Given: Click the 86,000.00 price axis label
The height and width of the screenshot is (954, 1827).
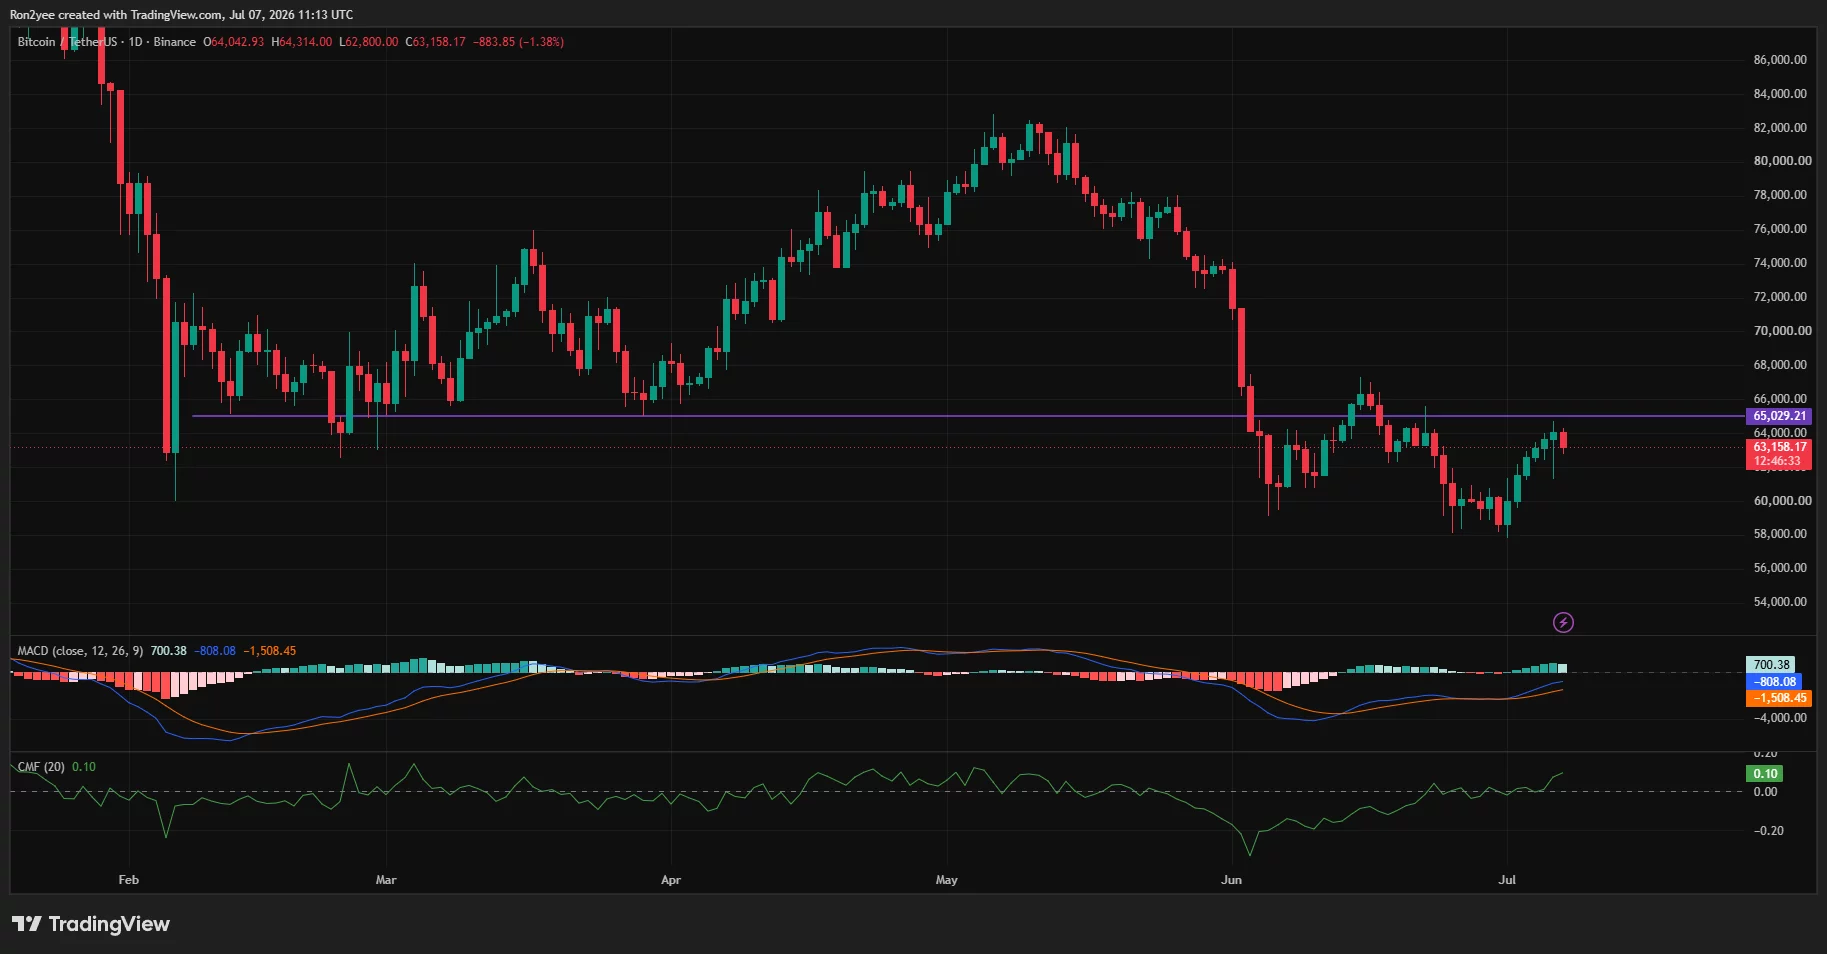Looking at the screenshot, I should pyautogui.click(x=1780, y=60).
